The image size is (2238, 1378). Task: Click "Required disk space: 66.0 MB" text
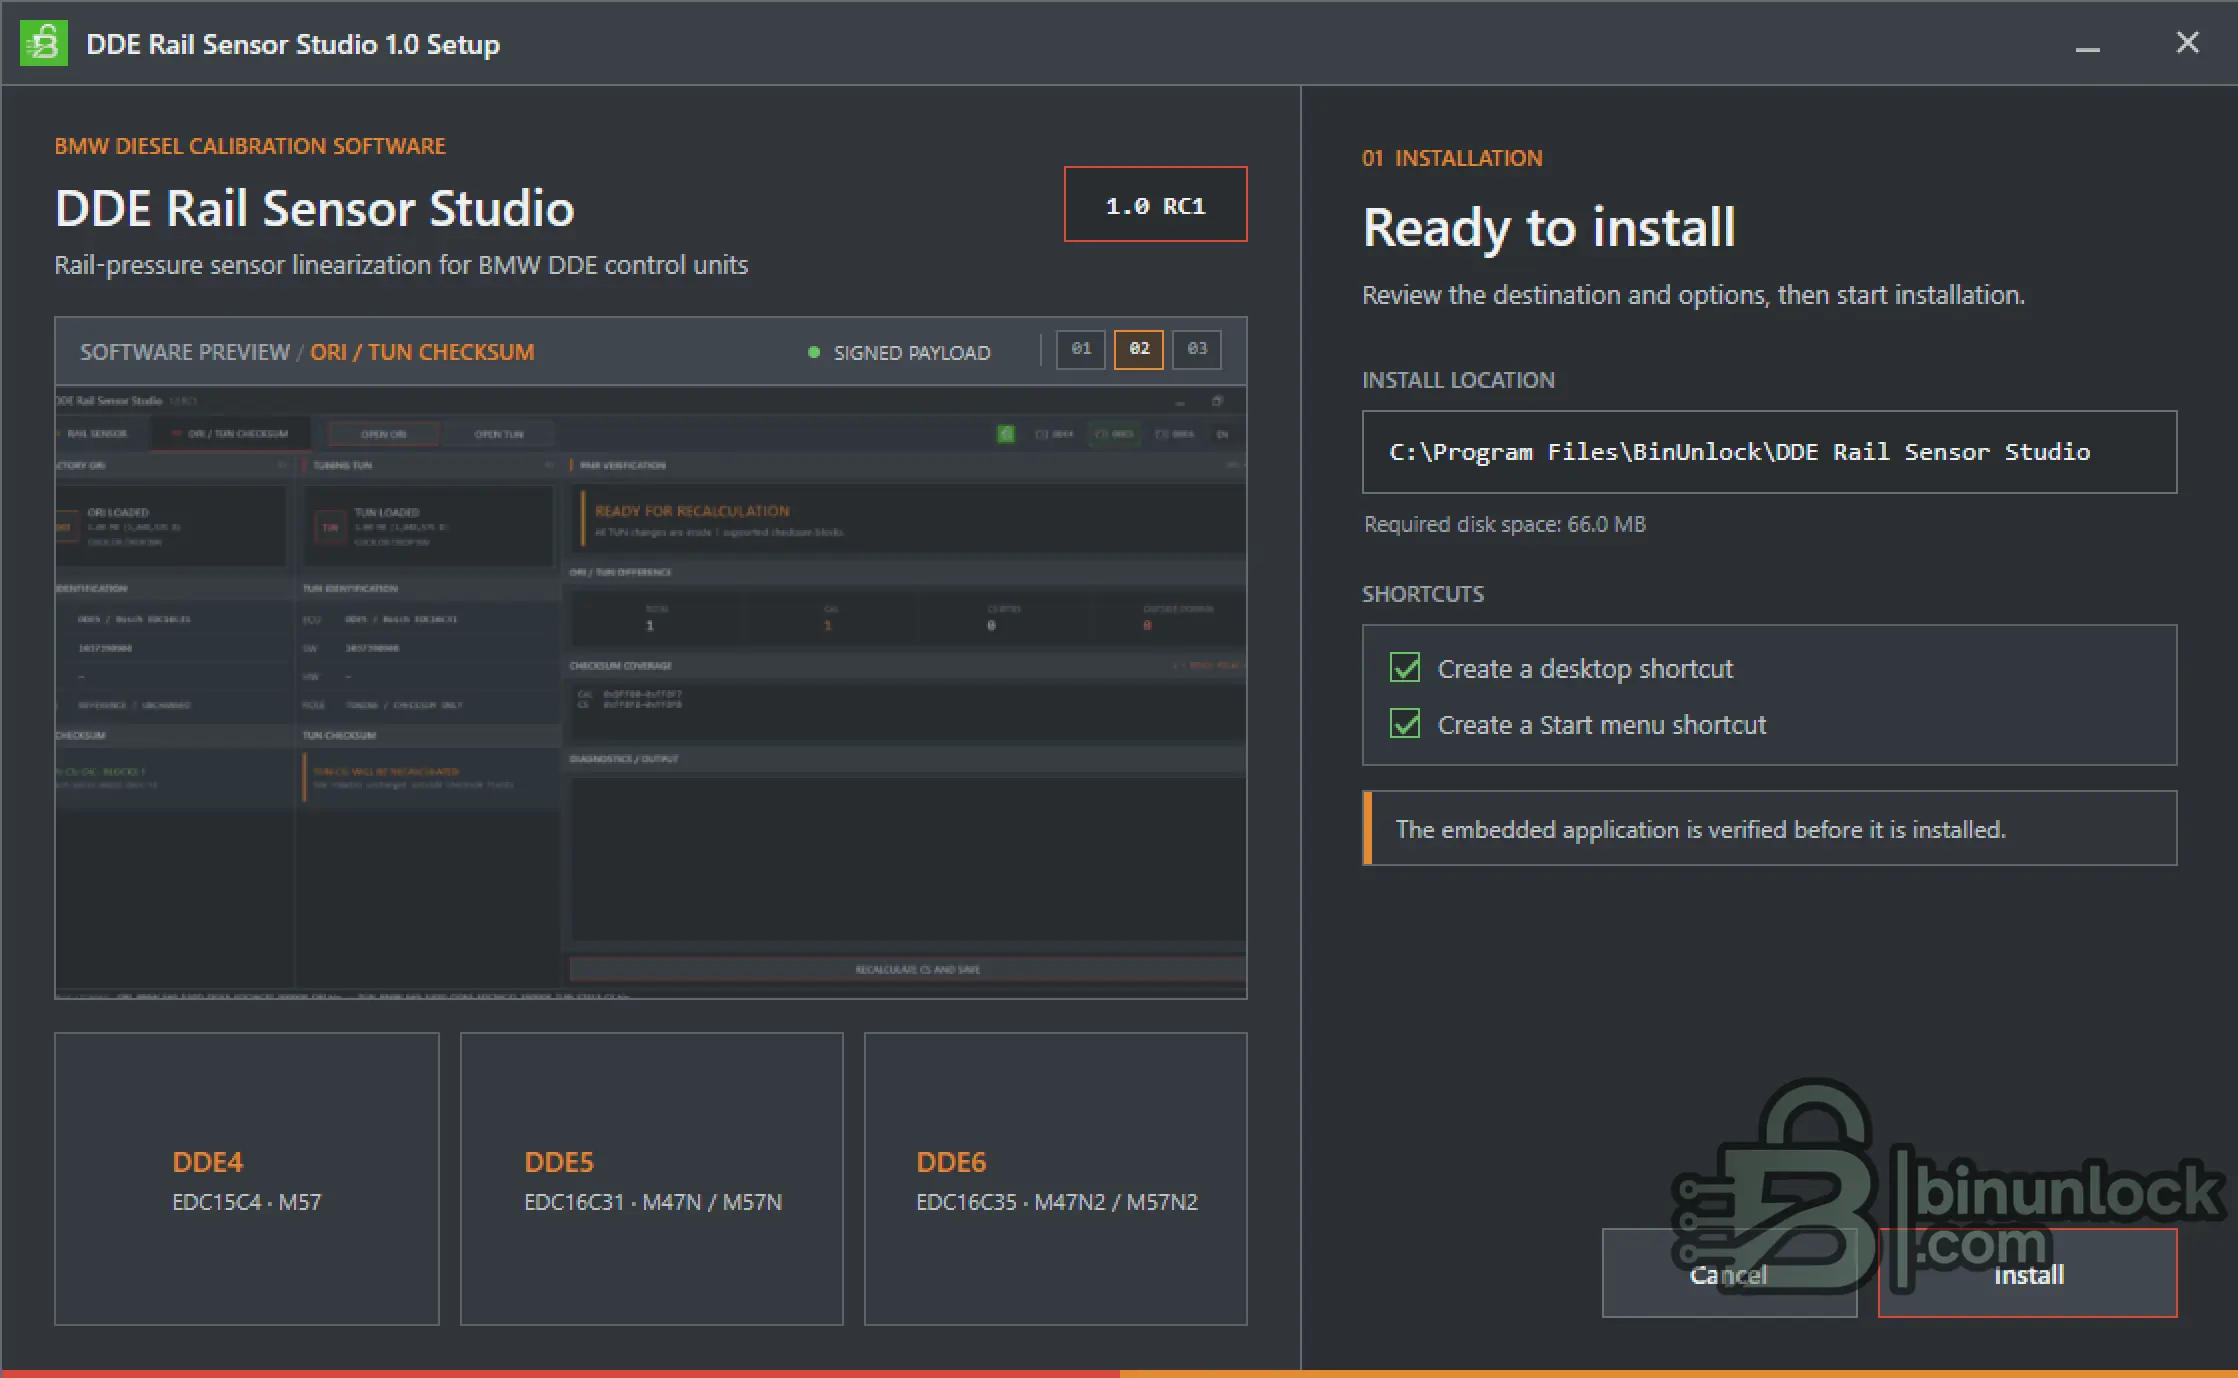[x=1505, y=524]
